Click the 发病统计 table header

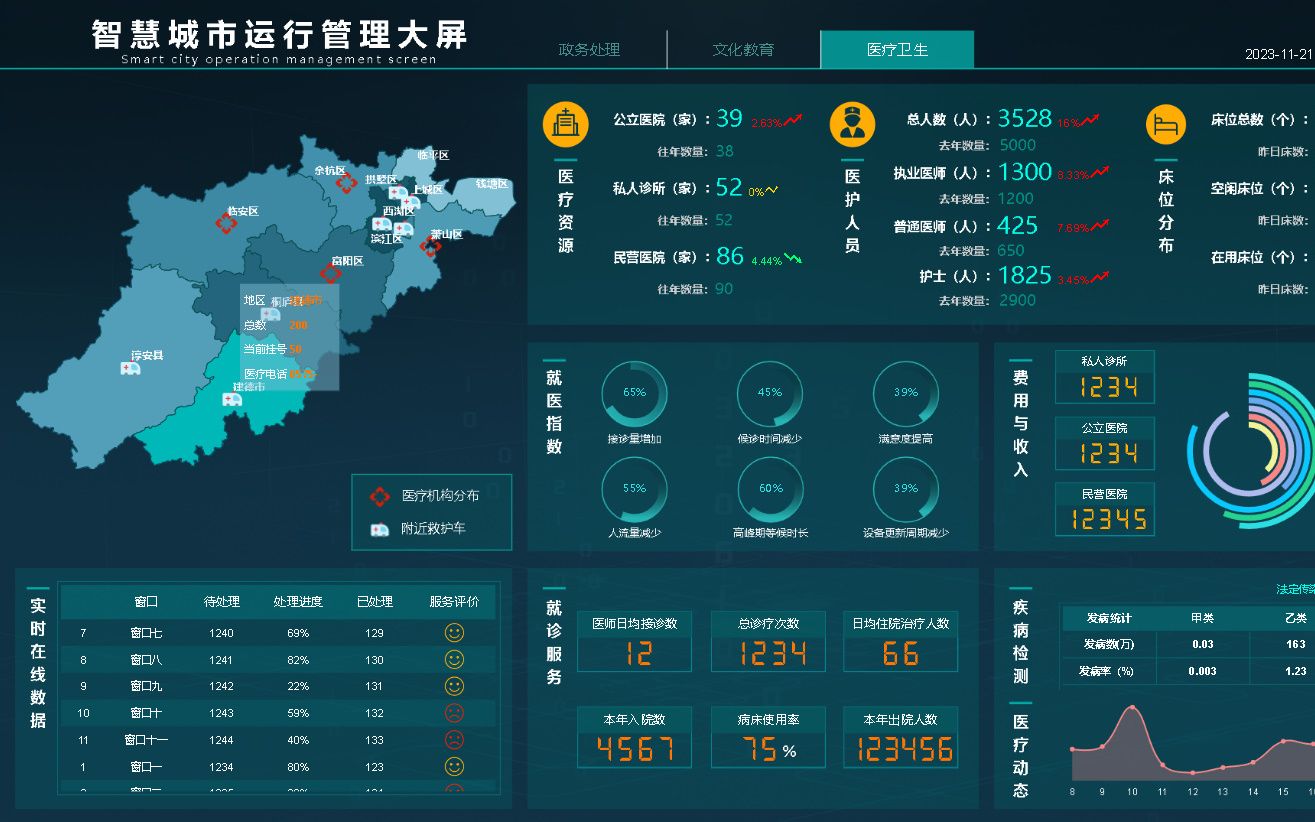1109,618
